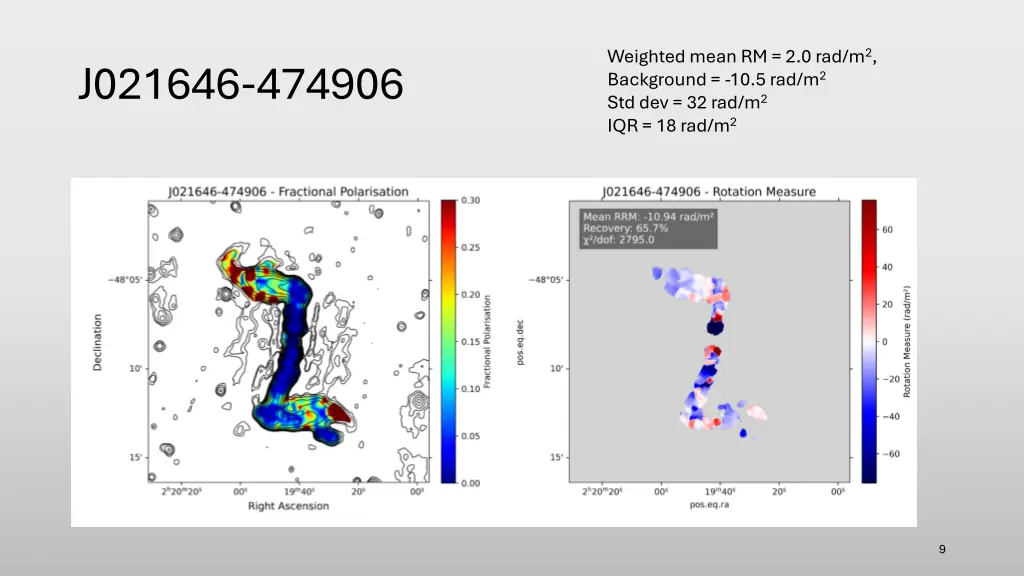This screenshot has height=576, width=1024.
Task: Select the Std dev = 32 rad/m² line
Action: [686, 102]
